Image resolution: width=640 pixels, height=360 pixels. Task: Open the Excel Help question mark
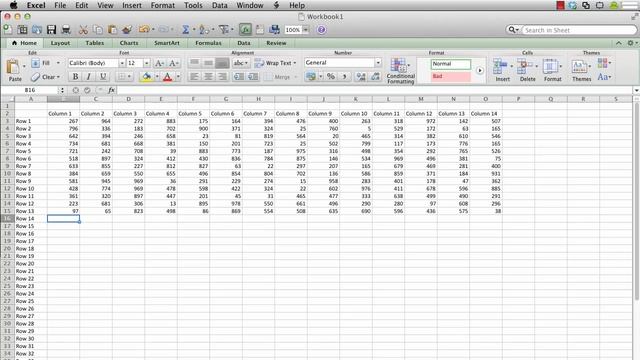click(x=321, y=30)
